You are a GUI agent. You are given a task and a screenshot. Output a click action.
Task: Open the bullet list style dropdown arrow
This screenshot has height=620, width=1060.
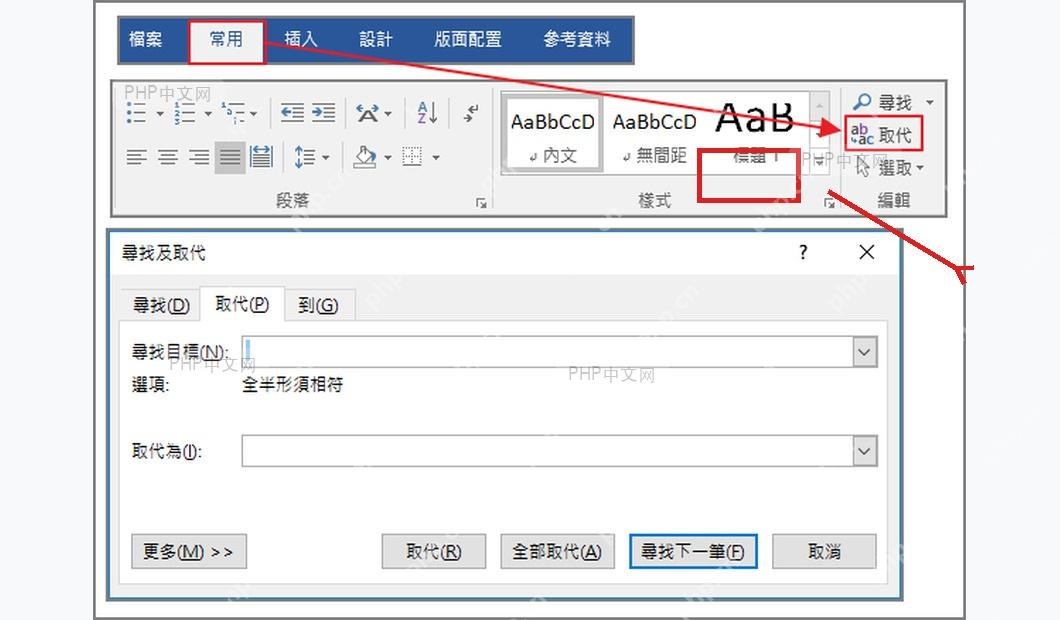(x=160, y=114)
